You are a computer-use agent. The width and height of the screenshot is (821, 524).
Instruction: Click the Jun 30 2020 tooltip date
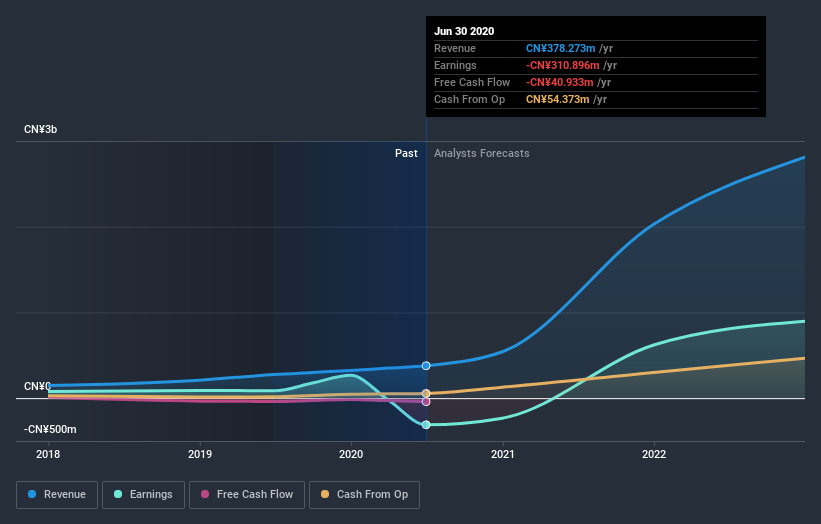[464, 31]
